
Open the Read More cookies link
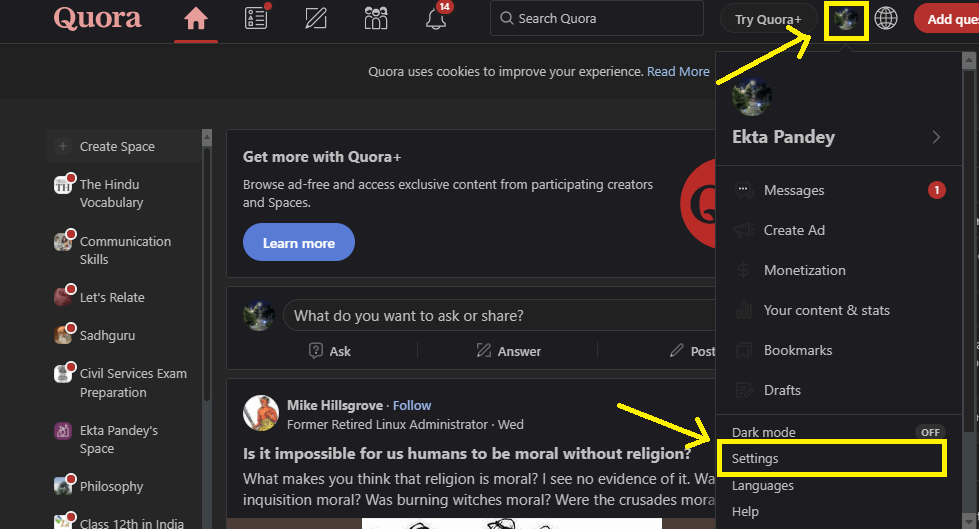click(x=678, y=72)
